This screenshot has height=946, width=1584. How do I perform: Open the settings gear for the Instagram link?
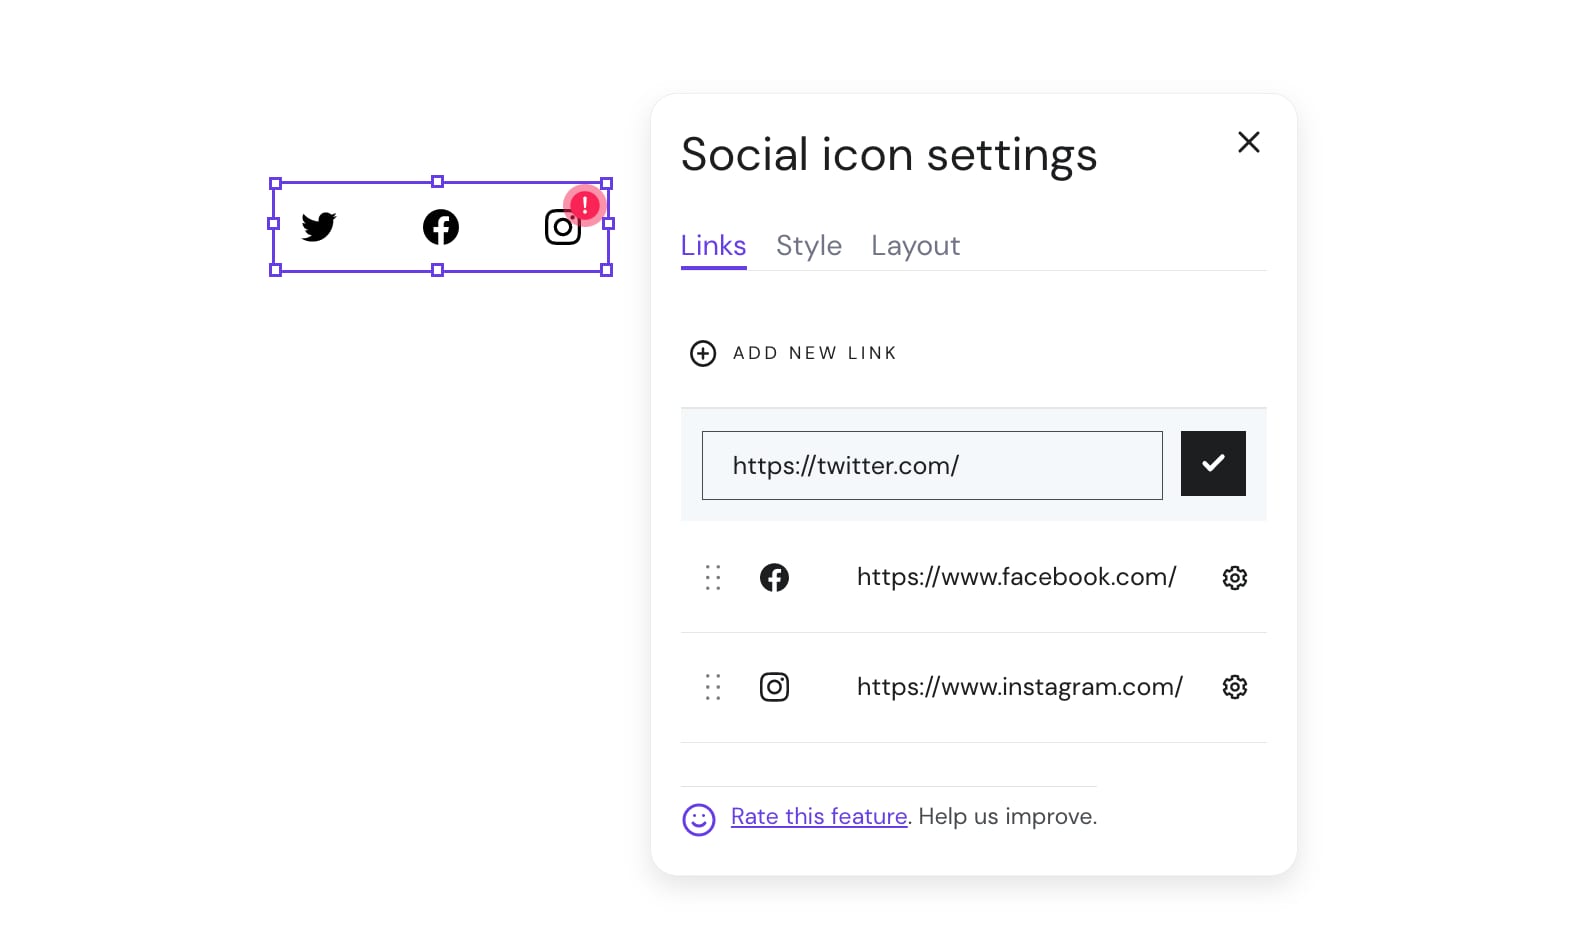1234,687
